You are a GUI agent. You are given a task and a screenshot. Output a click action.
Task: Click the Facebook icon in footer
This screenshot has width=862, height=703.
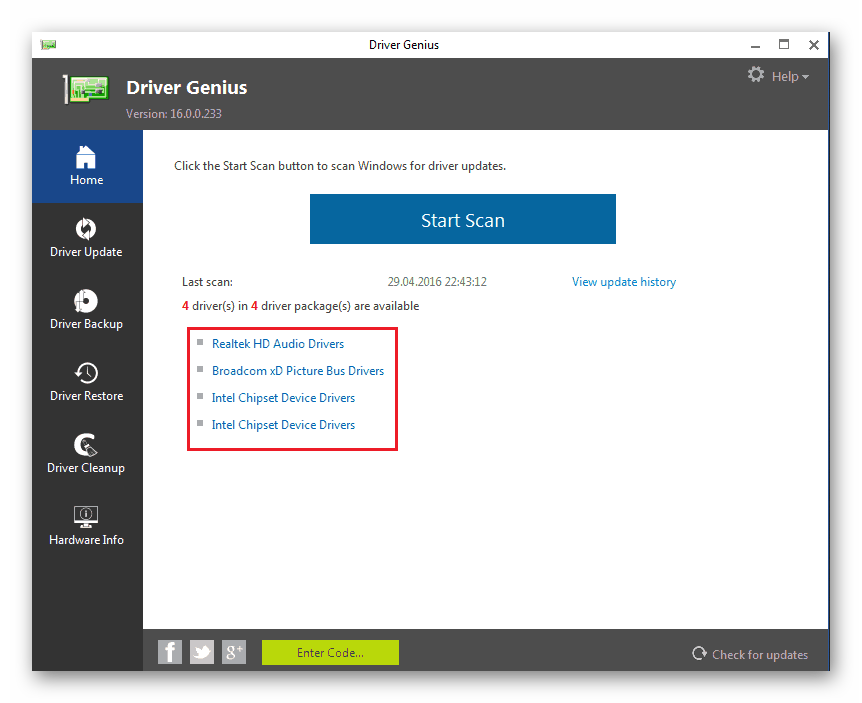170,653
